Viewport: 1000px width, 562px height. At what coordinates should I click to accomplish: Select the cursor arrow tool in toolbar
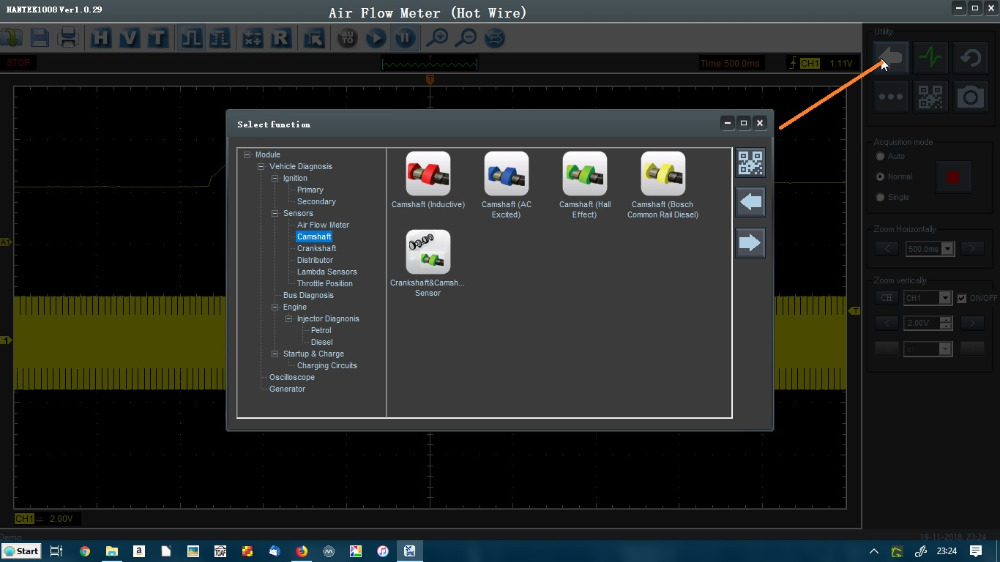(x=313, y=38)
